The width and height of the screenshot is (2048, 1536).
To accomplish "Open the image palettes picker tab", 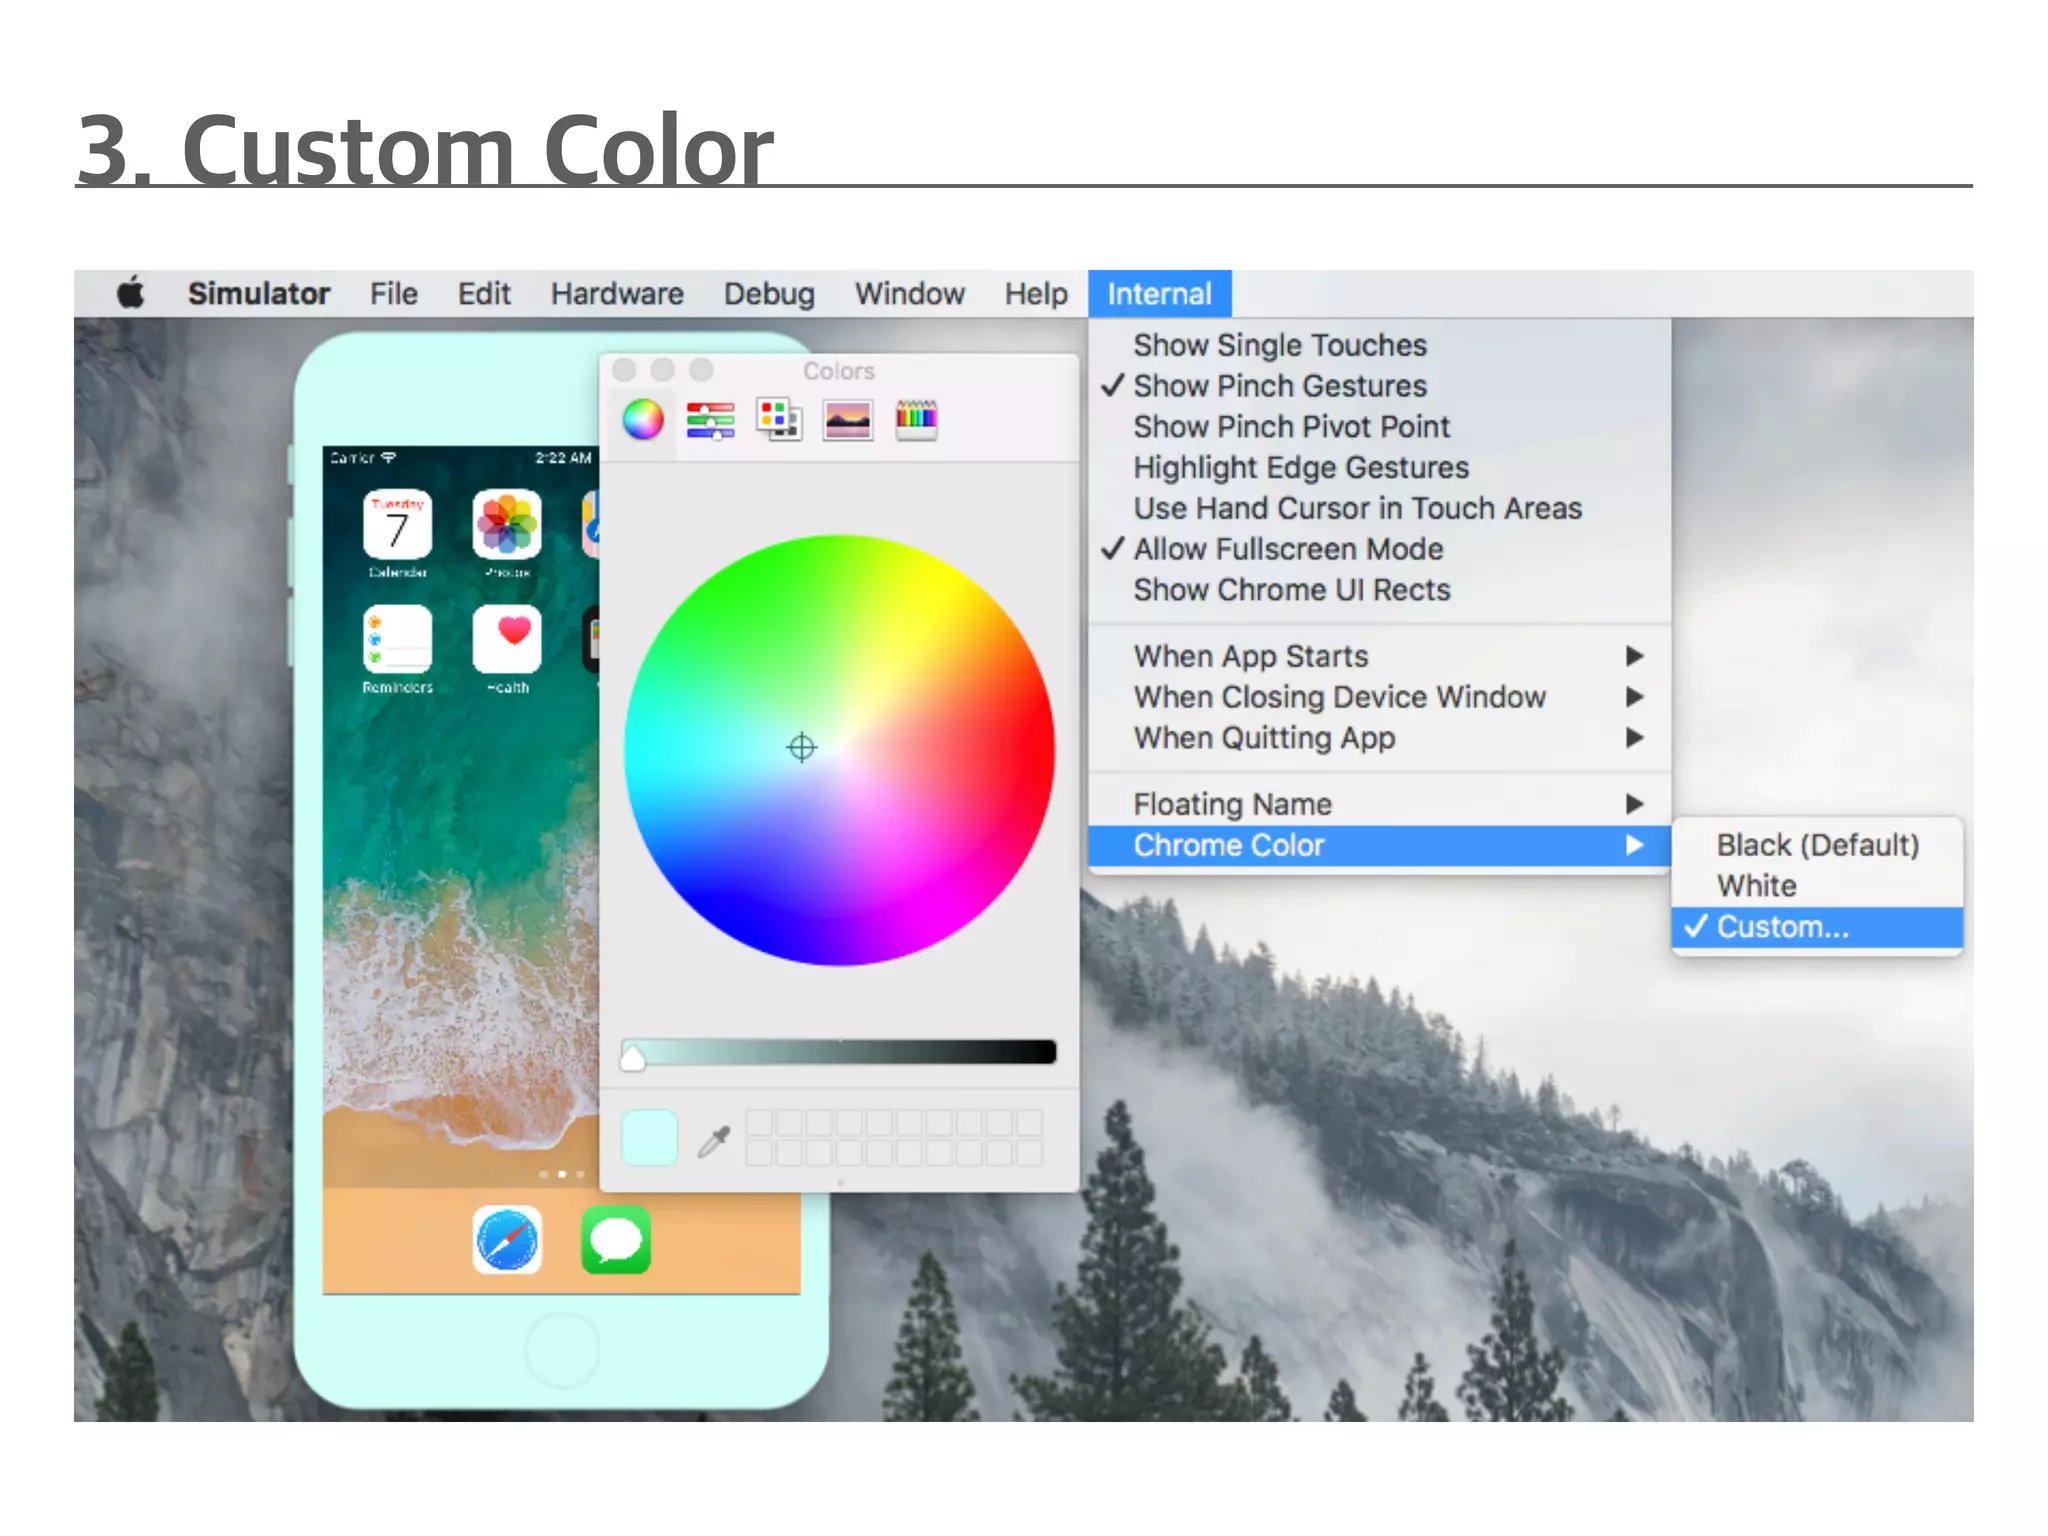I will [847, 420].
